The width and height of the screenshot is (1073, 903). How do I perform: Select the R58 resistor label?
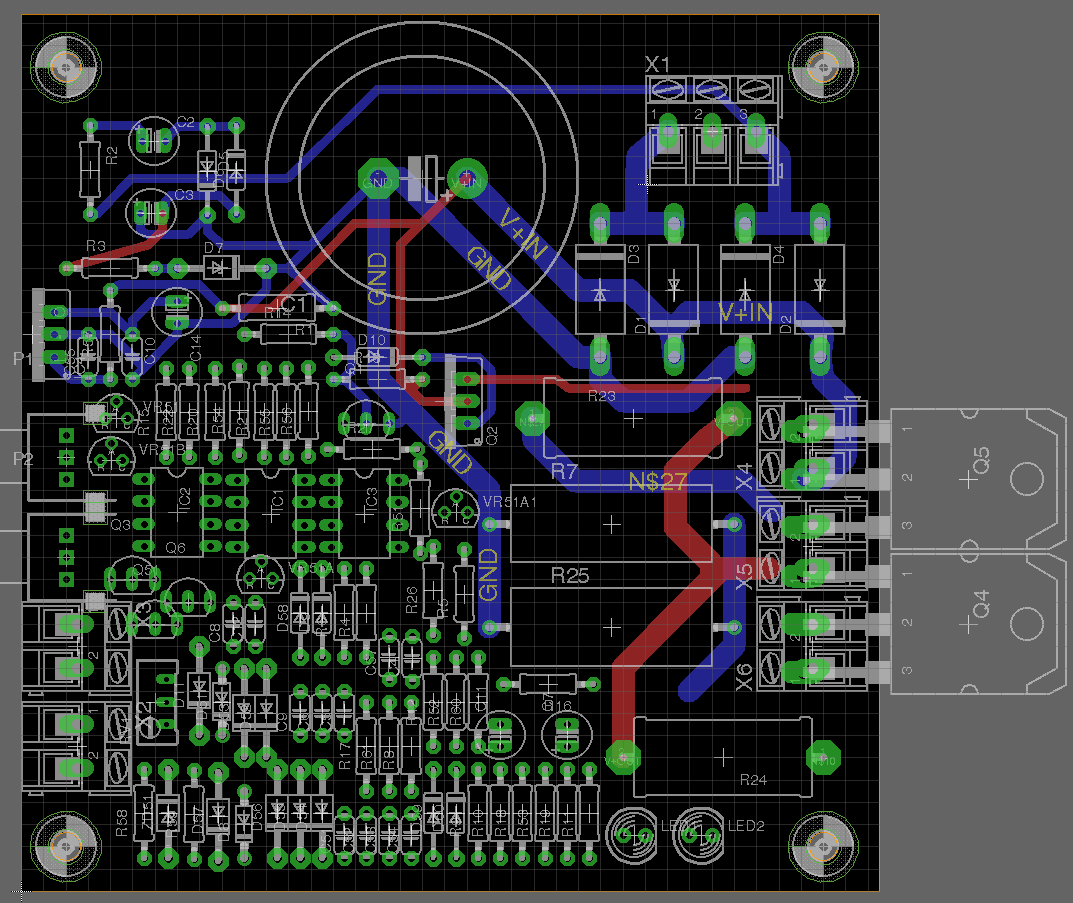(x=122, y=822)
